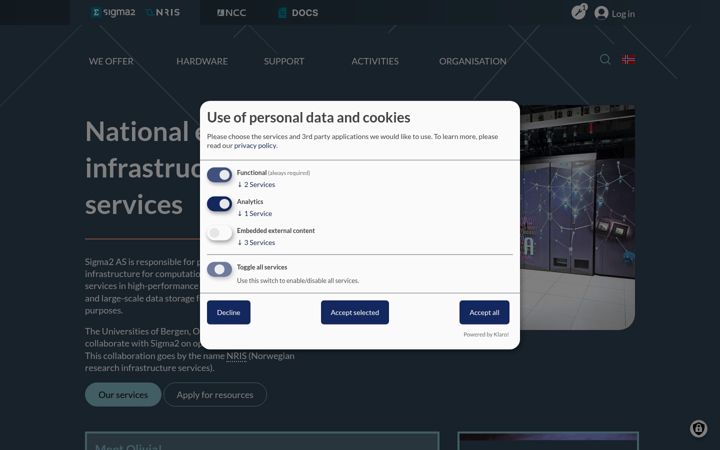This screenshot has width=720, height=450.
Task: Toggle the Functional services switch
Action: 219,174
